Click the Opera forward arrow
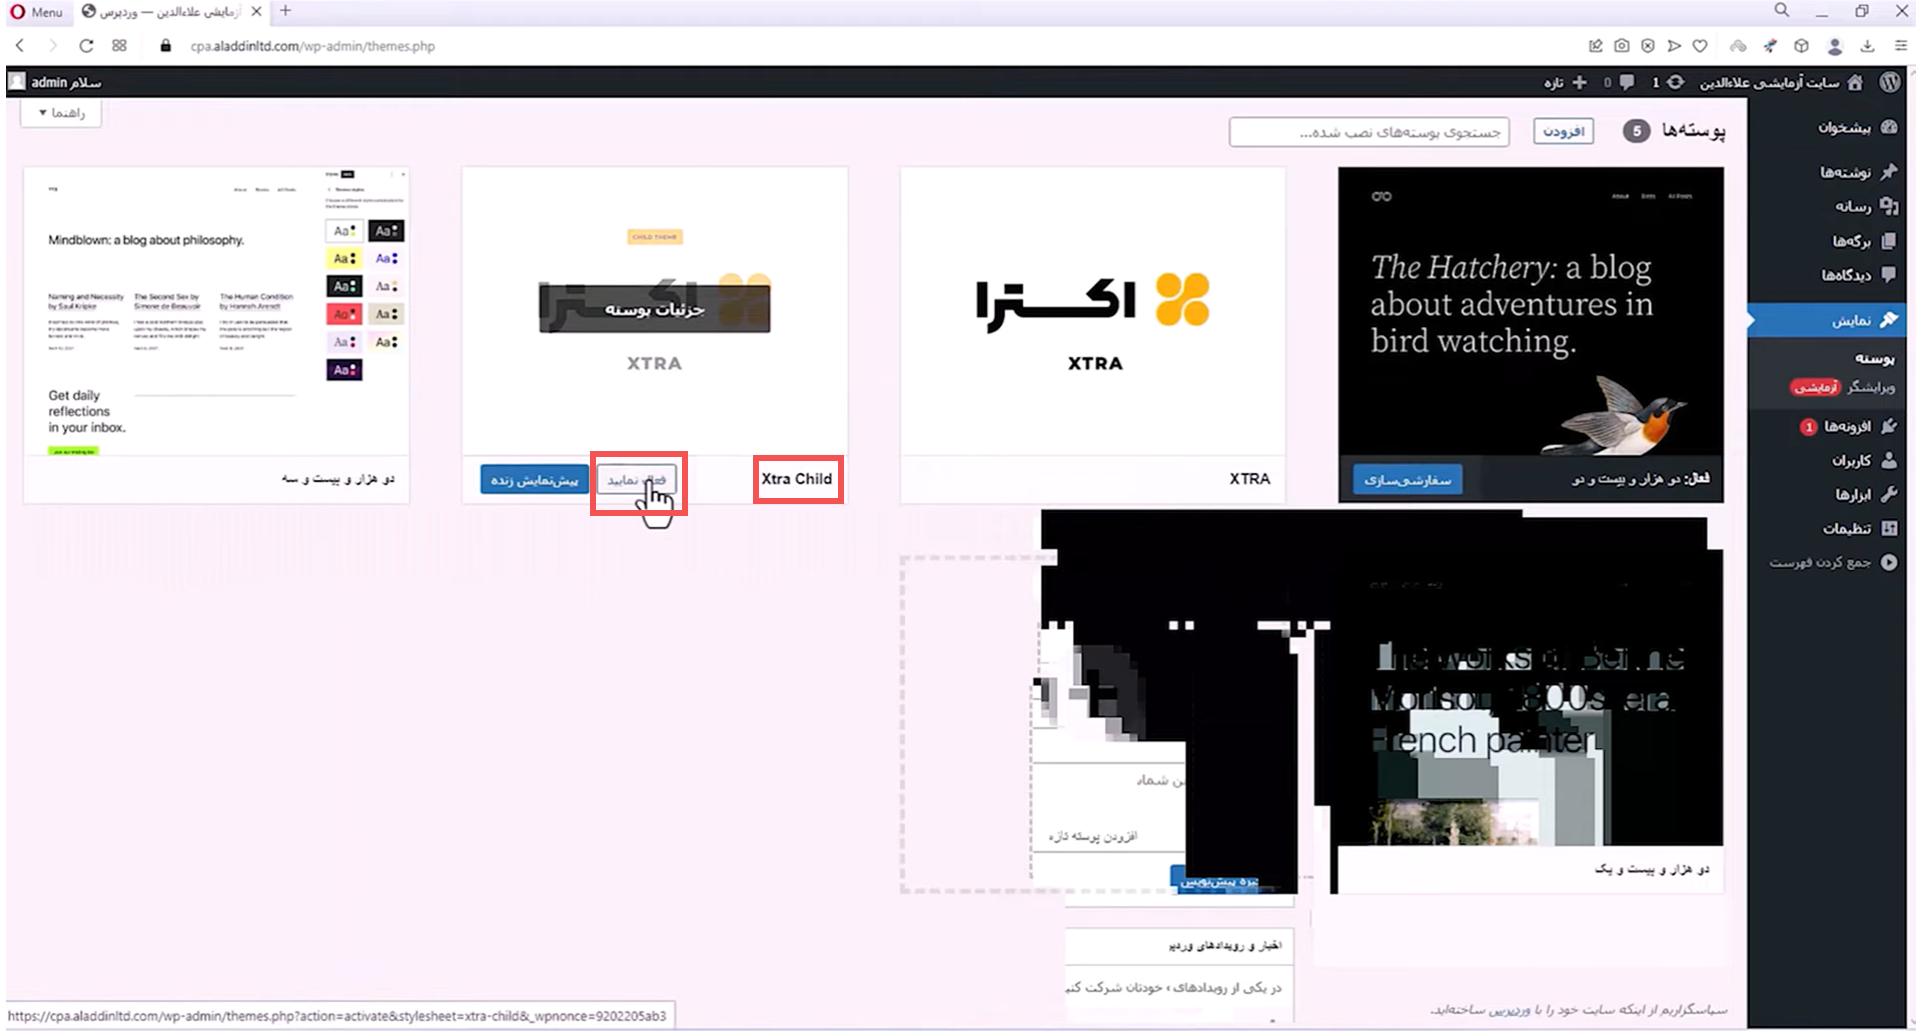This screenshot has width=1920, height=1031. click(x=53, y=46)
